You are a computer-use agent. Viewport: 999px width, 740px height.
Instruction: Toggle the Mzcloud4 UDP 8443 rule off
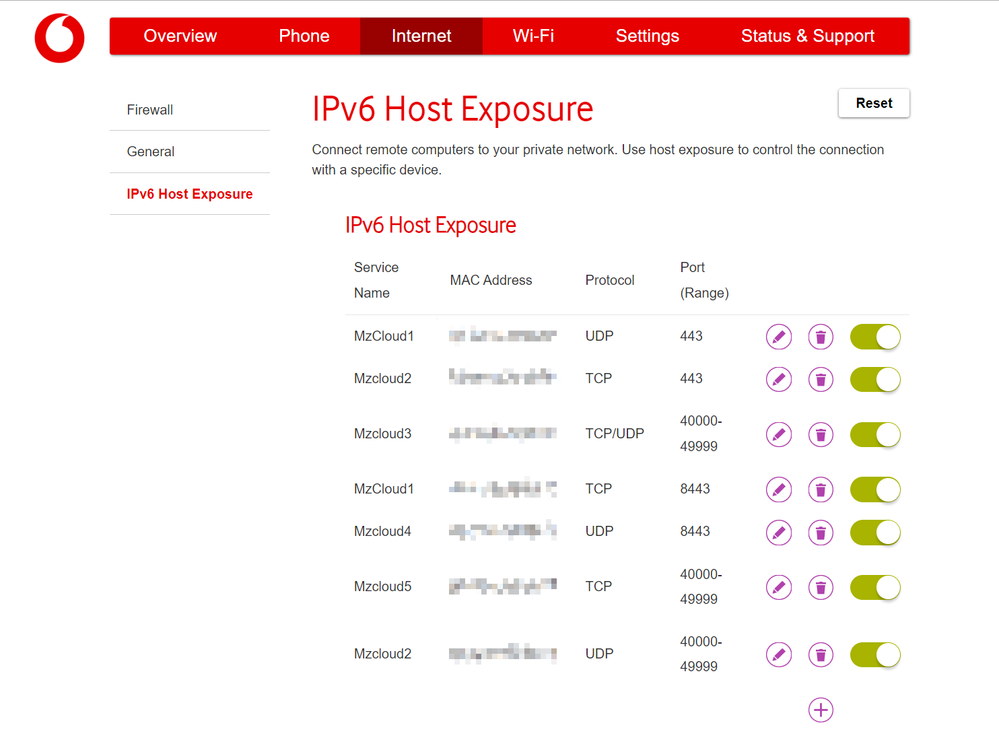coord(875,532)
